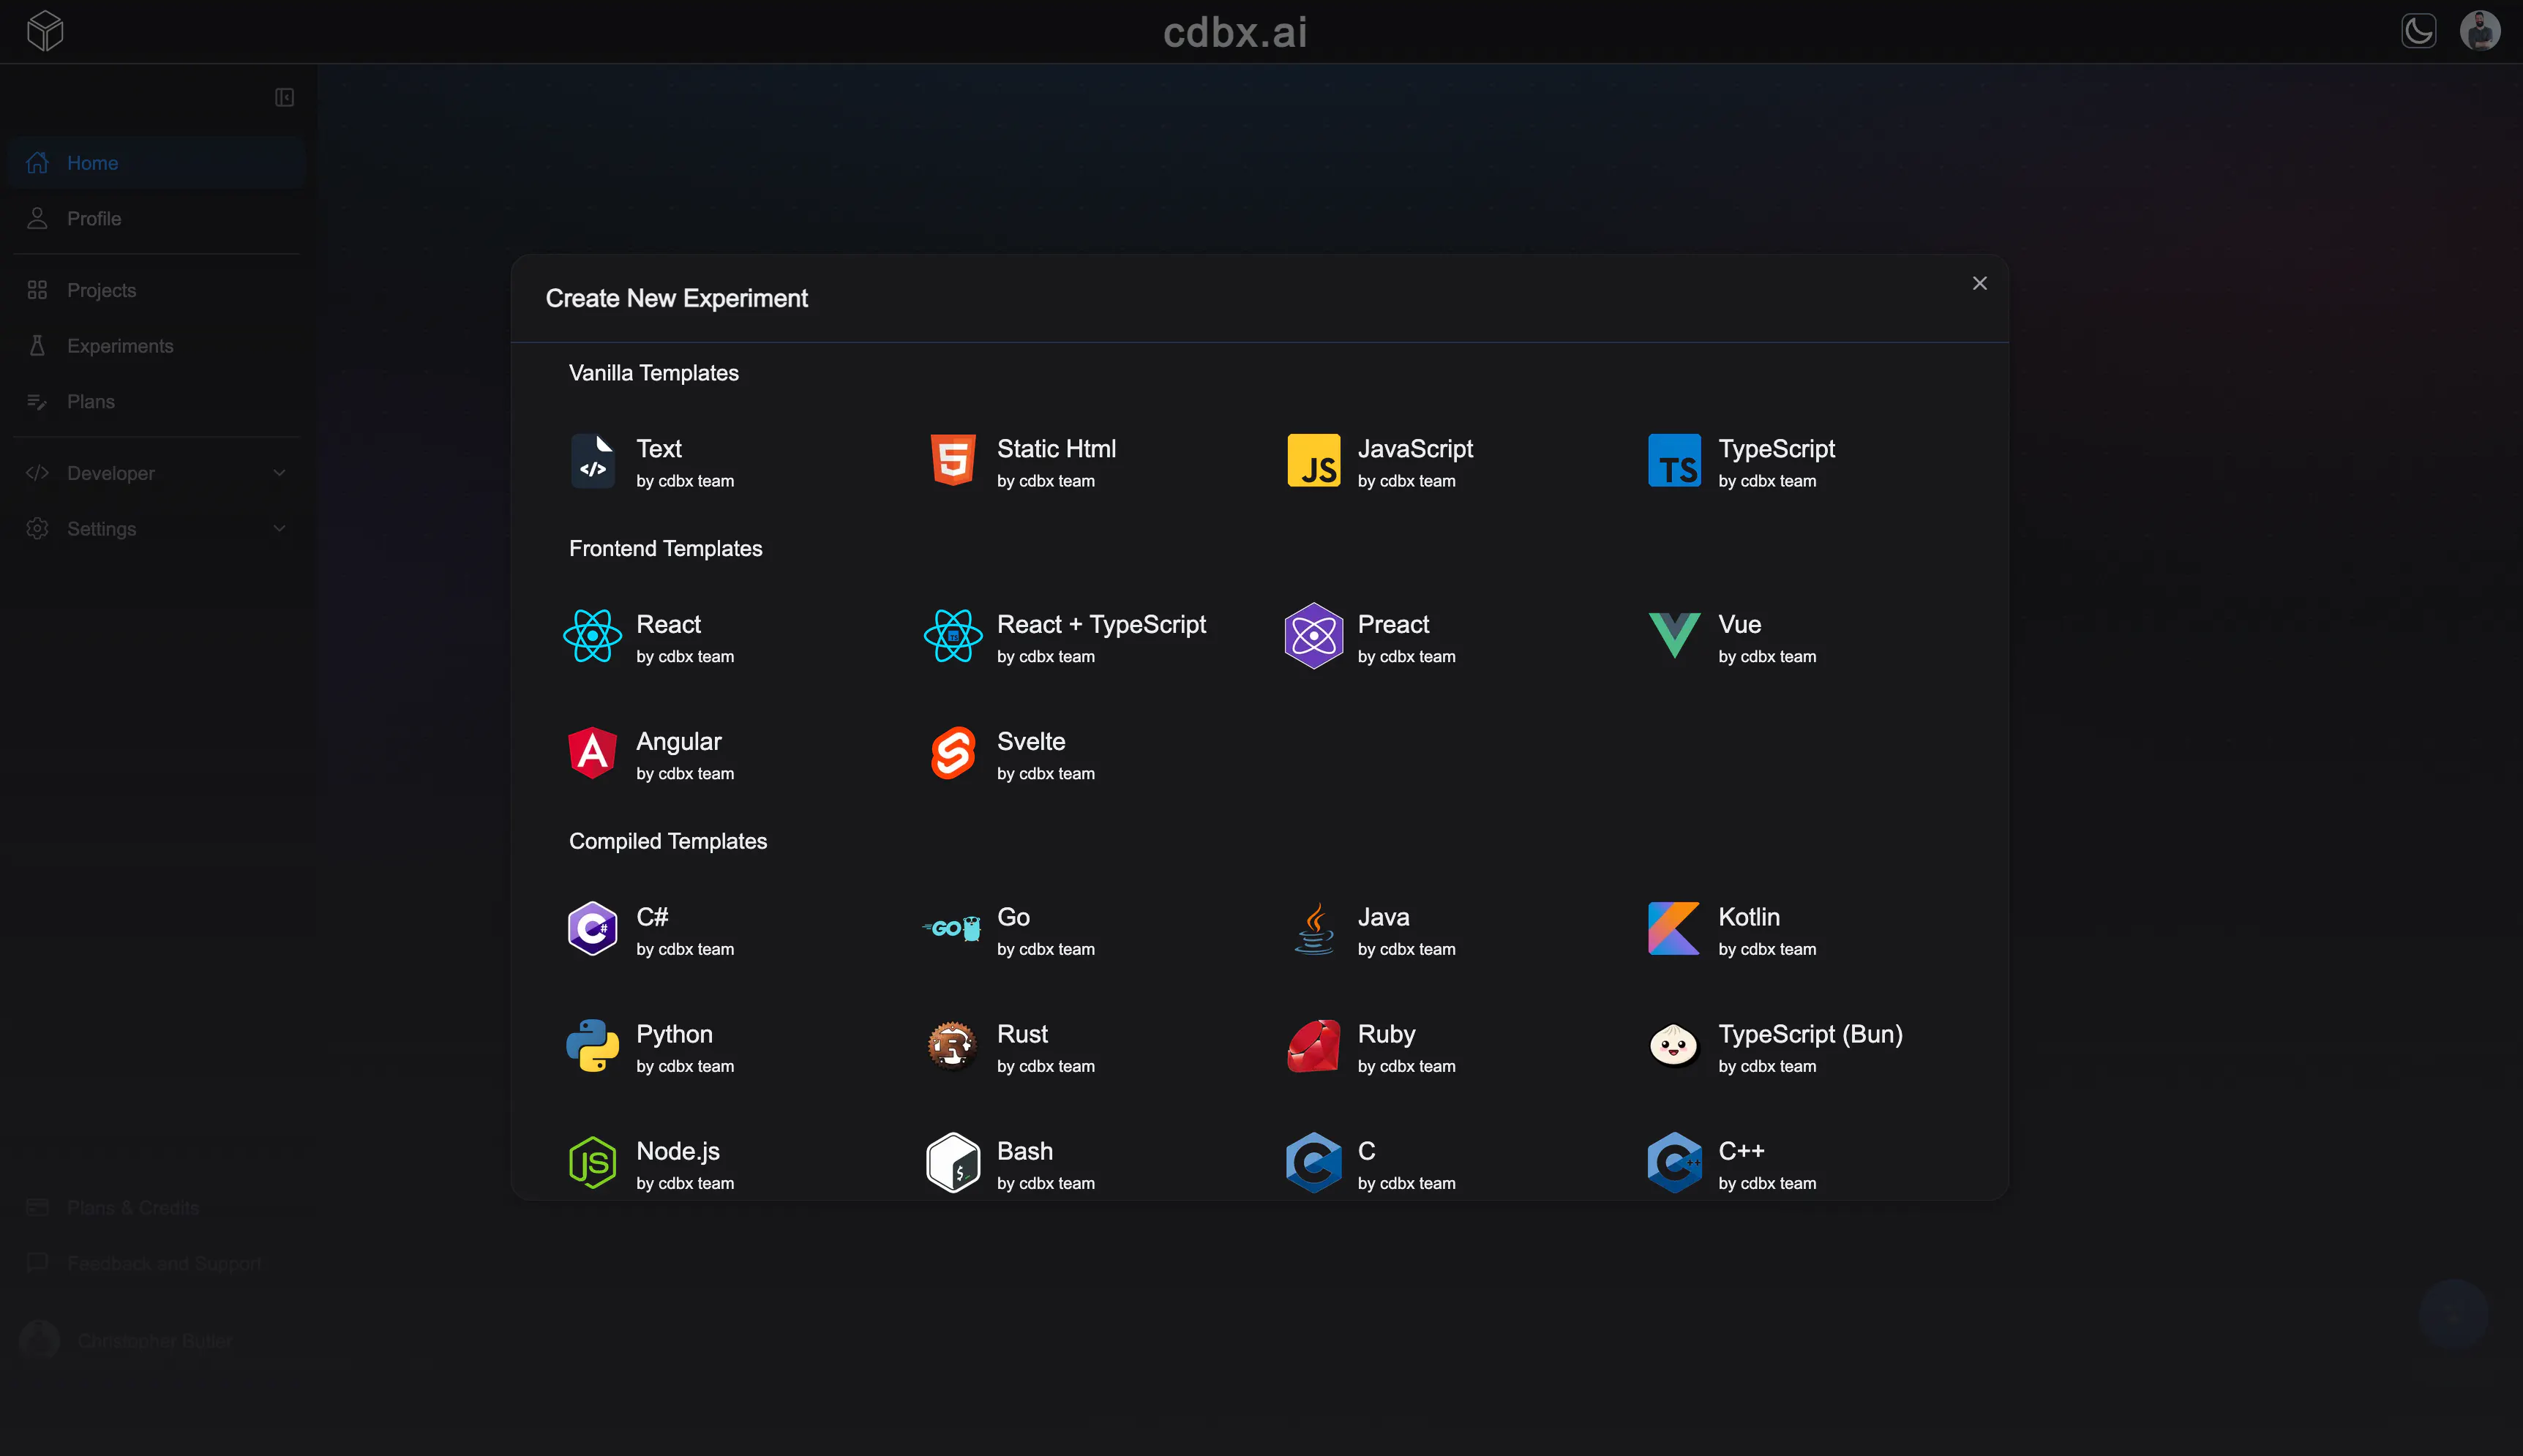Click the blue TS logo icon
Image resolution: width=2523 pixels, height=1456 pixels.
click(1674, 460)
